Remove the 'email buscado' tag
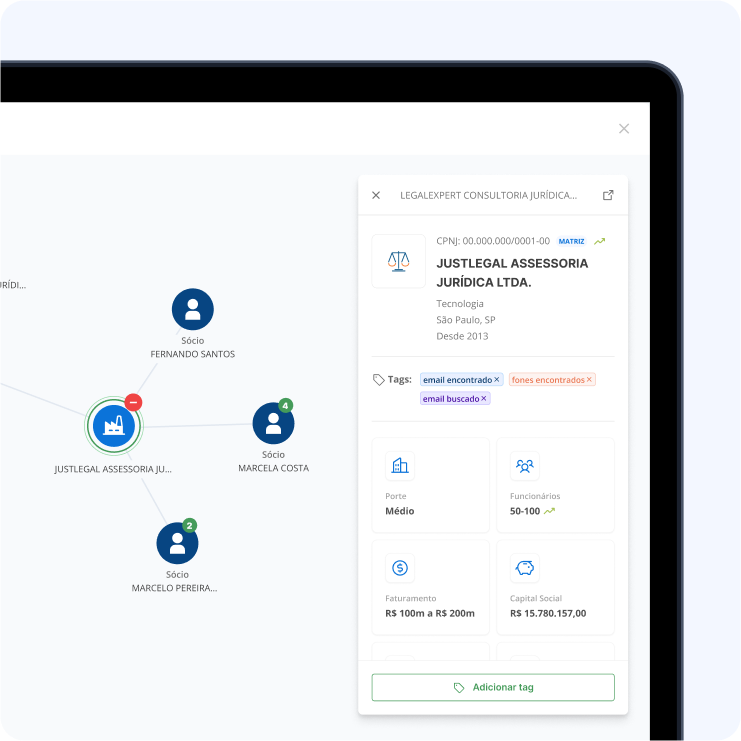This screenshot has width=741, height=741. point(484,399)
